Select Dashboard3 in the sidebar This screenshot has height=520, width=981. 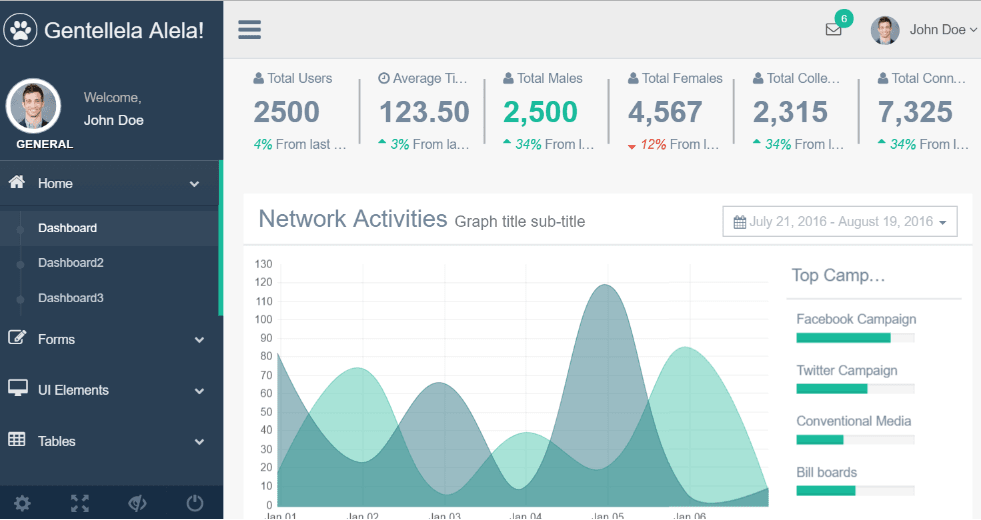[x=71, y=298]
